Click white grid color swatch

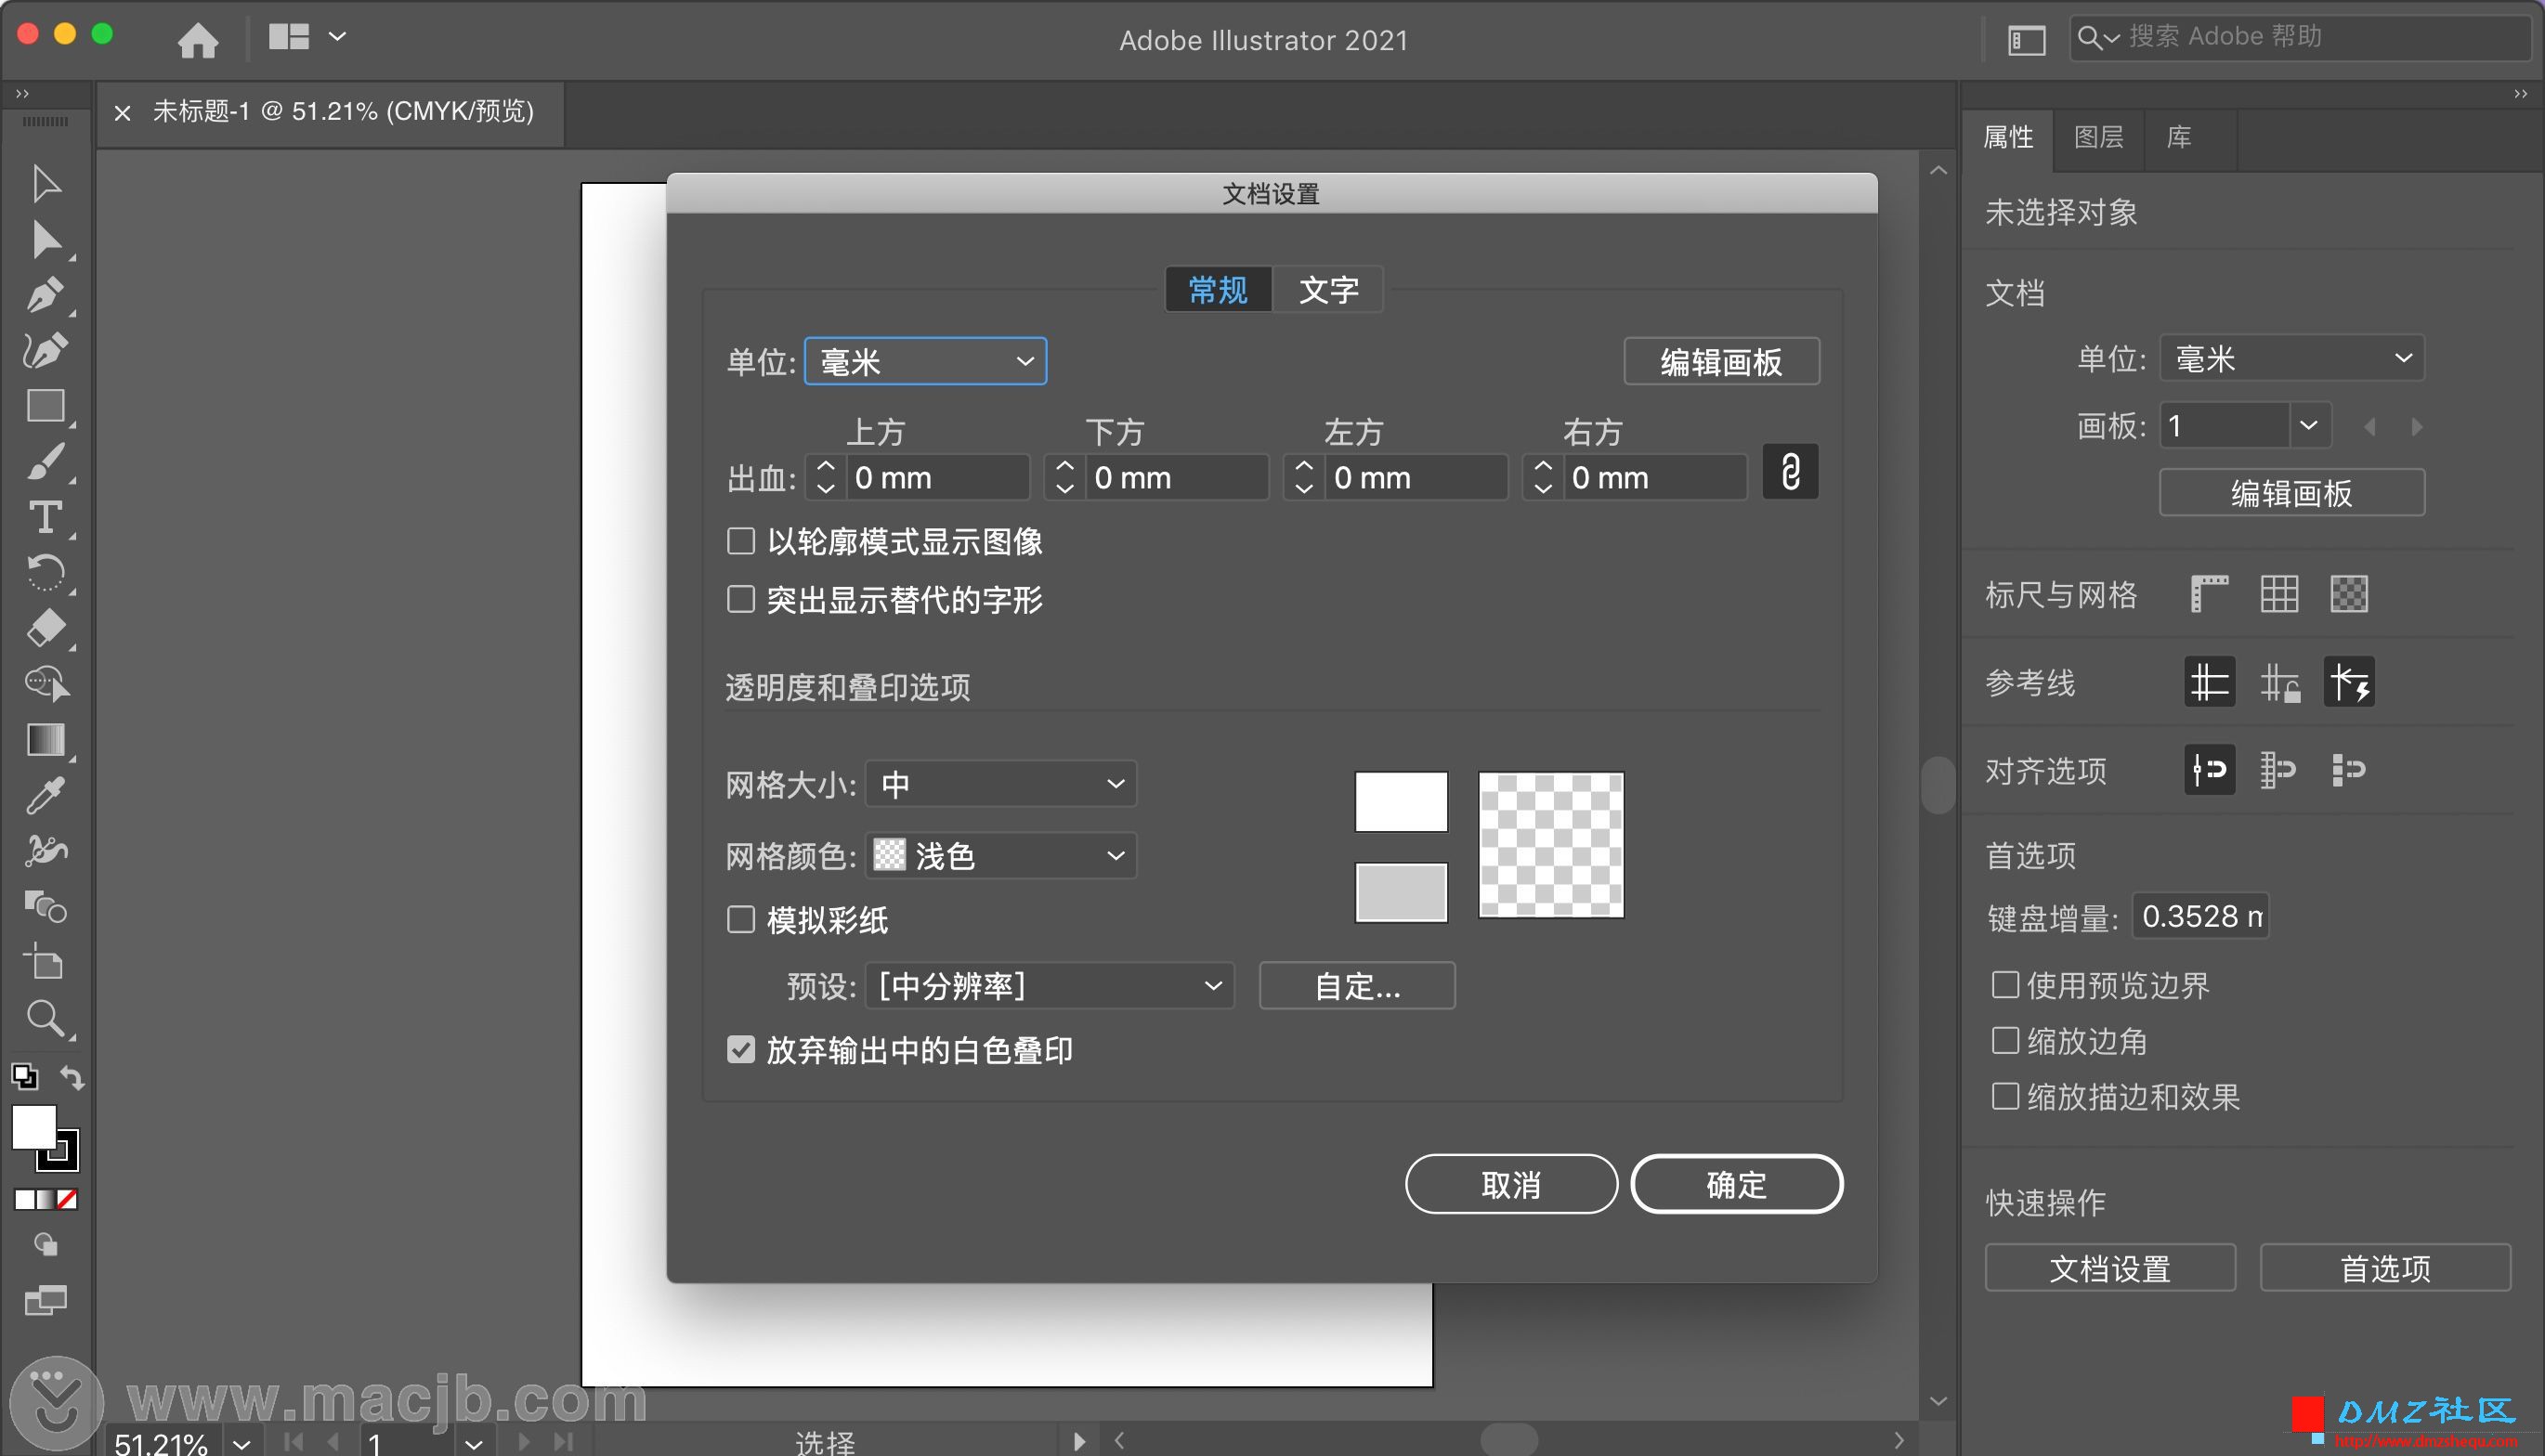pyautogui.click(x=1401, y=802)
